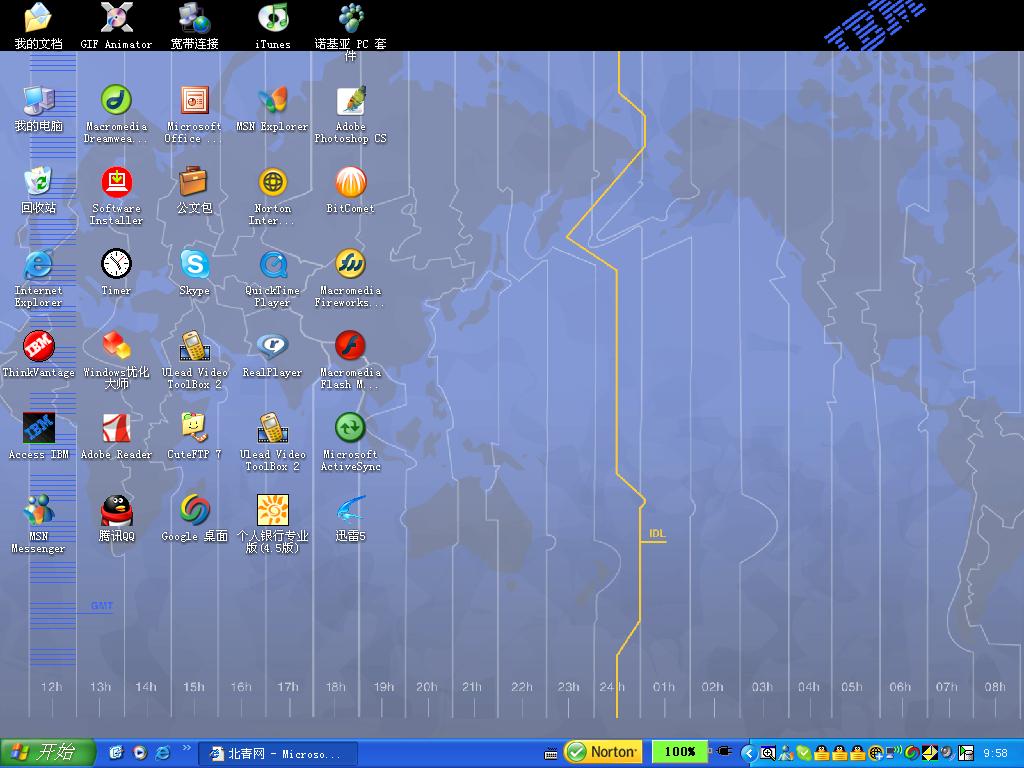
Task: Select the RealPlayer desktop icon
Action: [272, 348]
